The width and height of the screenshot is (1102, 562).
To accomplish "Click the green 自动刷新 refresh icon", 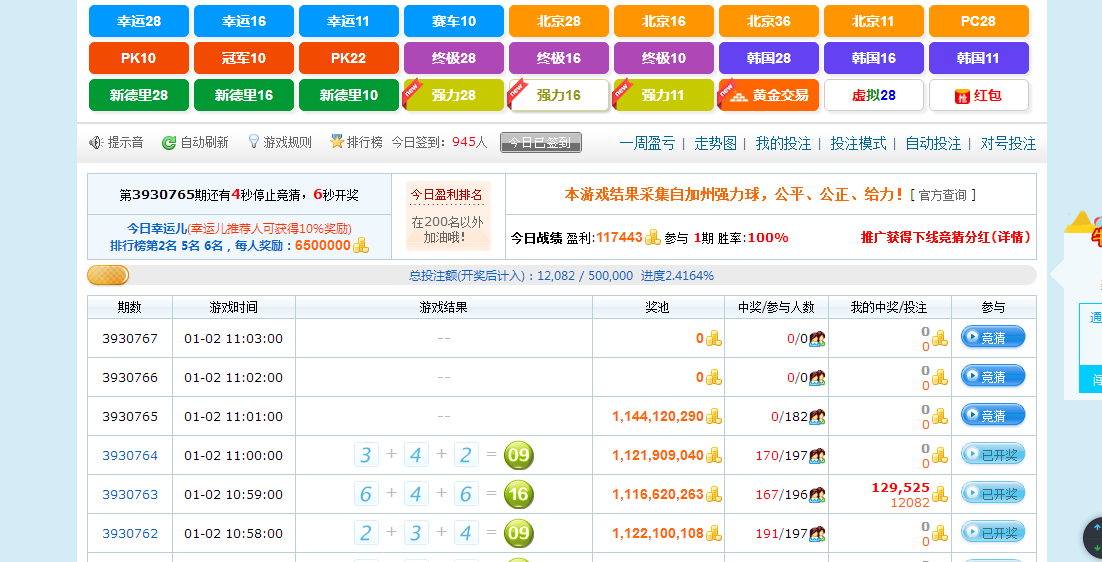I will tap(169, 143).
